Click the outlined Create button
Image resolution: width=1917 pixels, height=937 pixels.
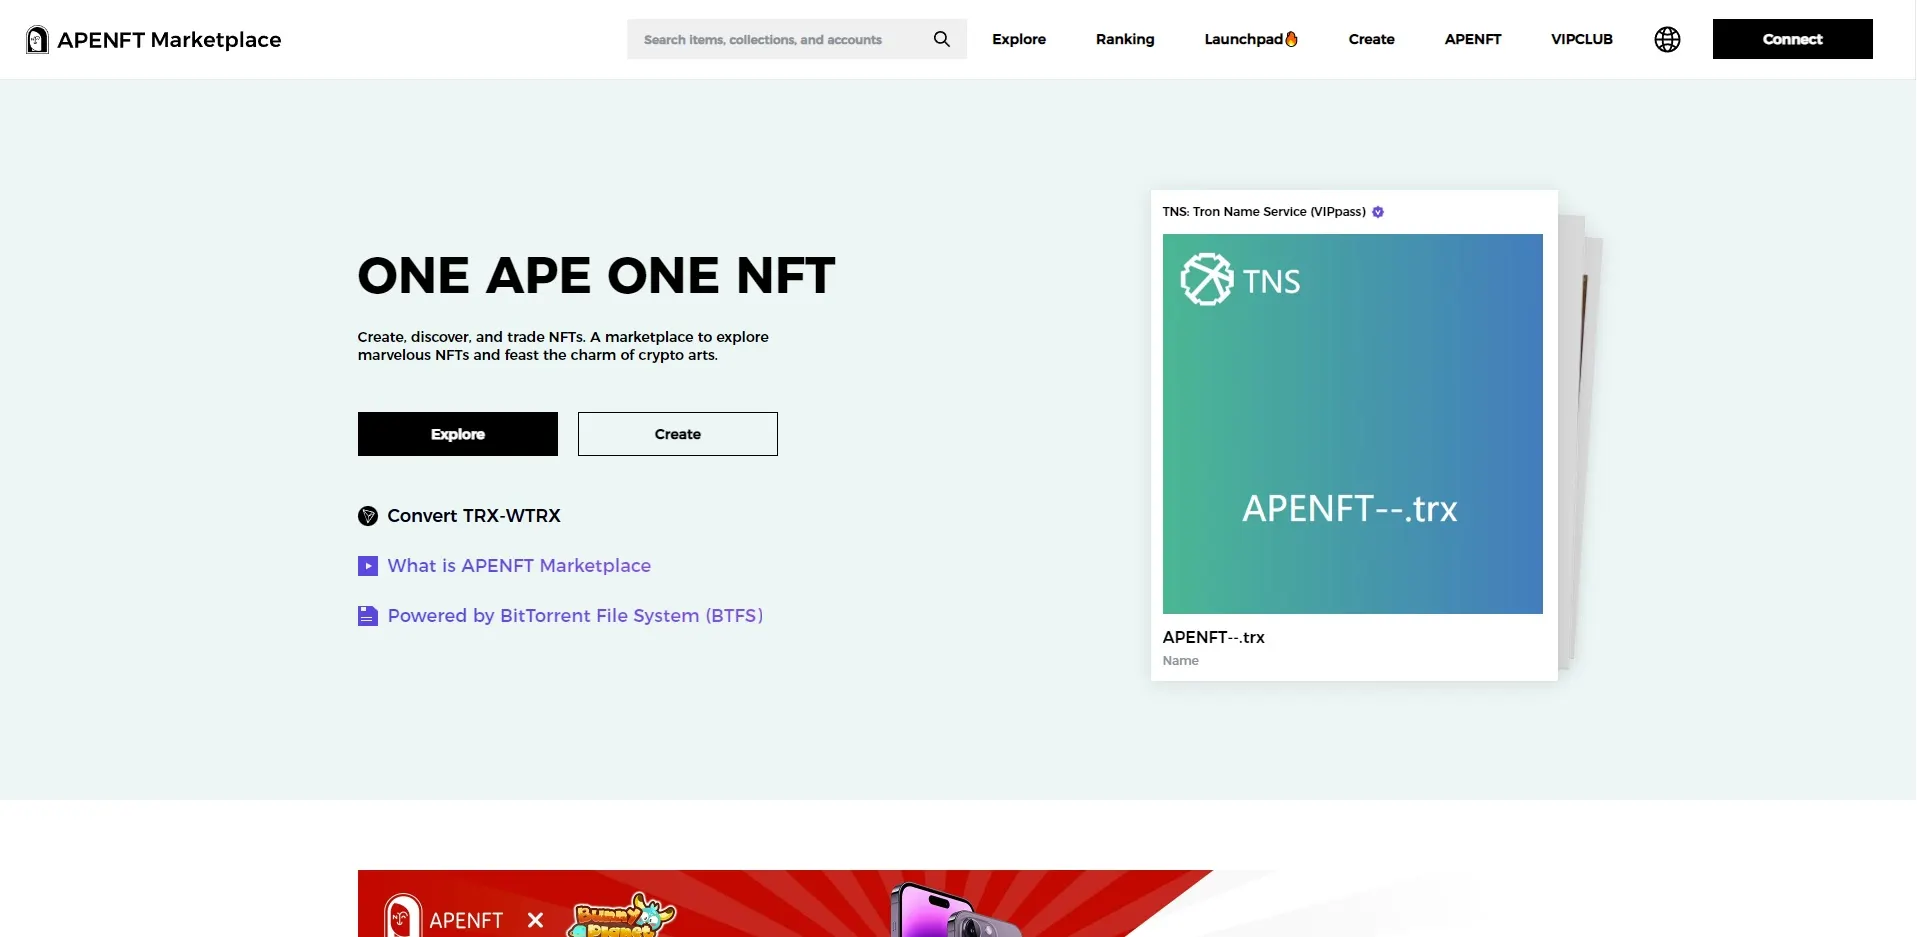tap(677, 433)
